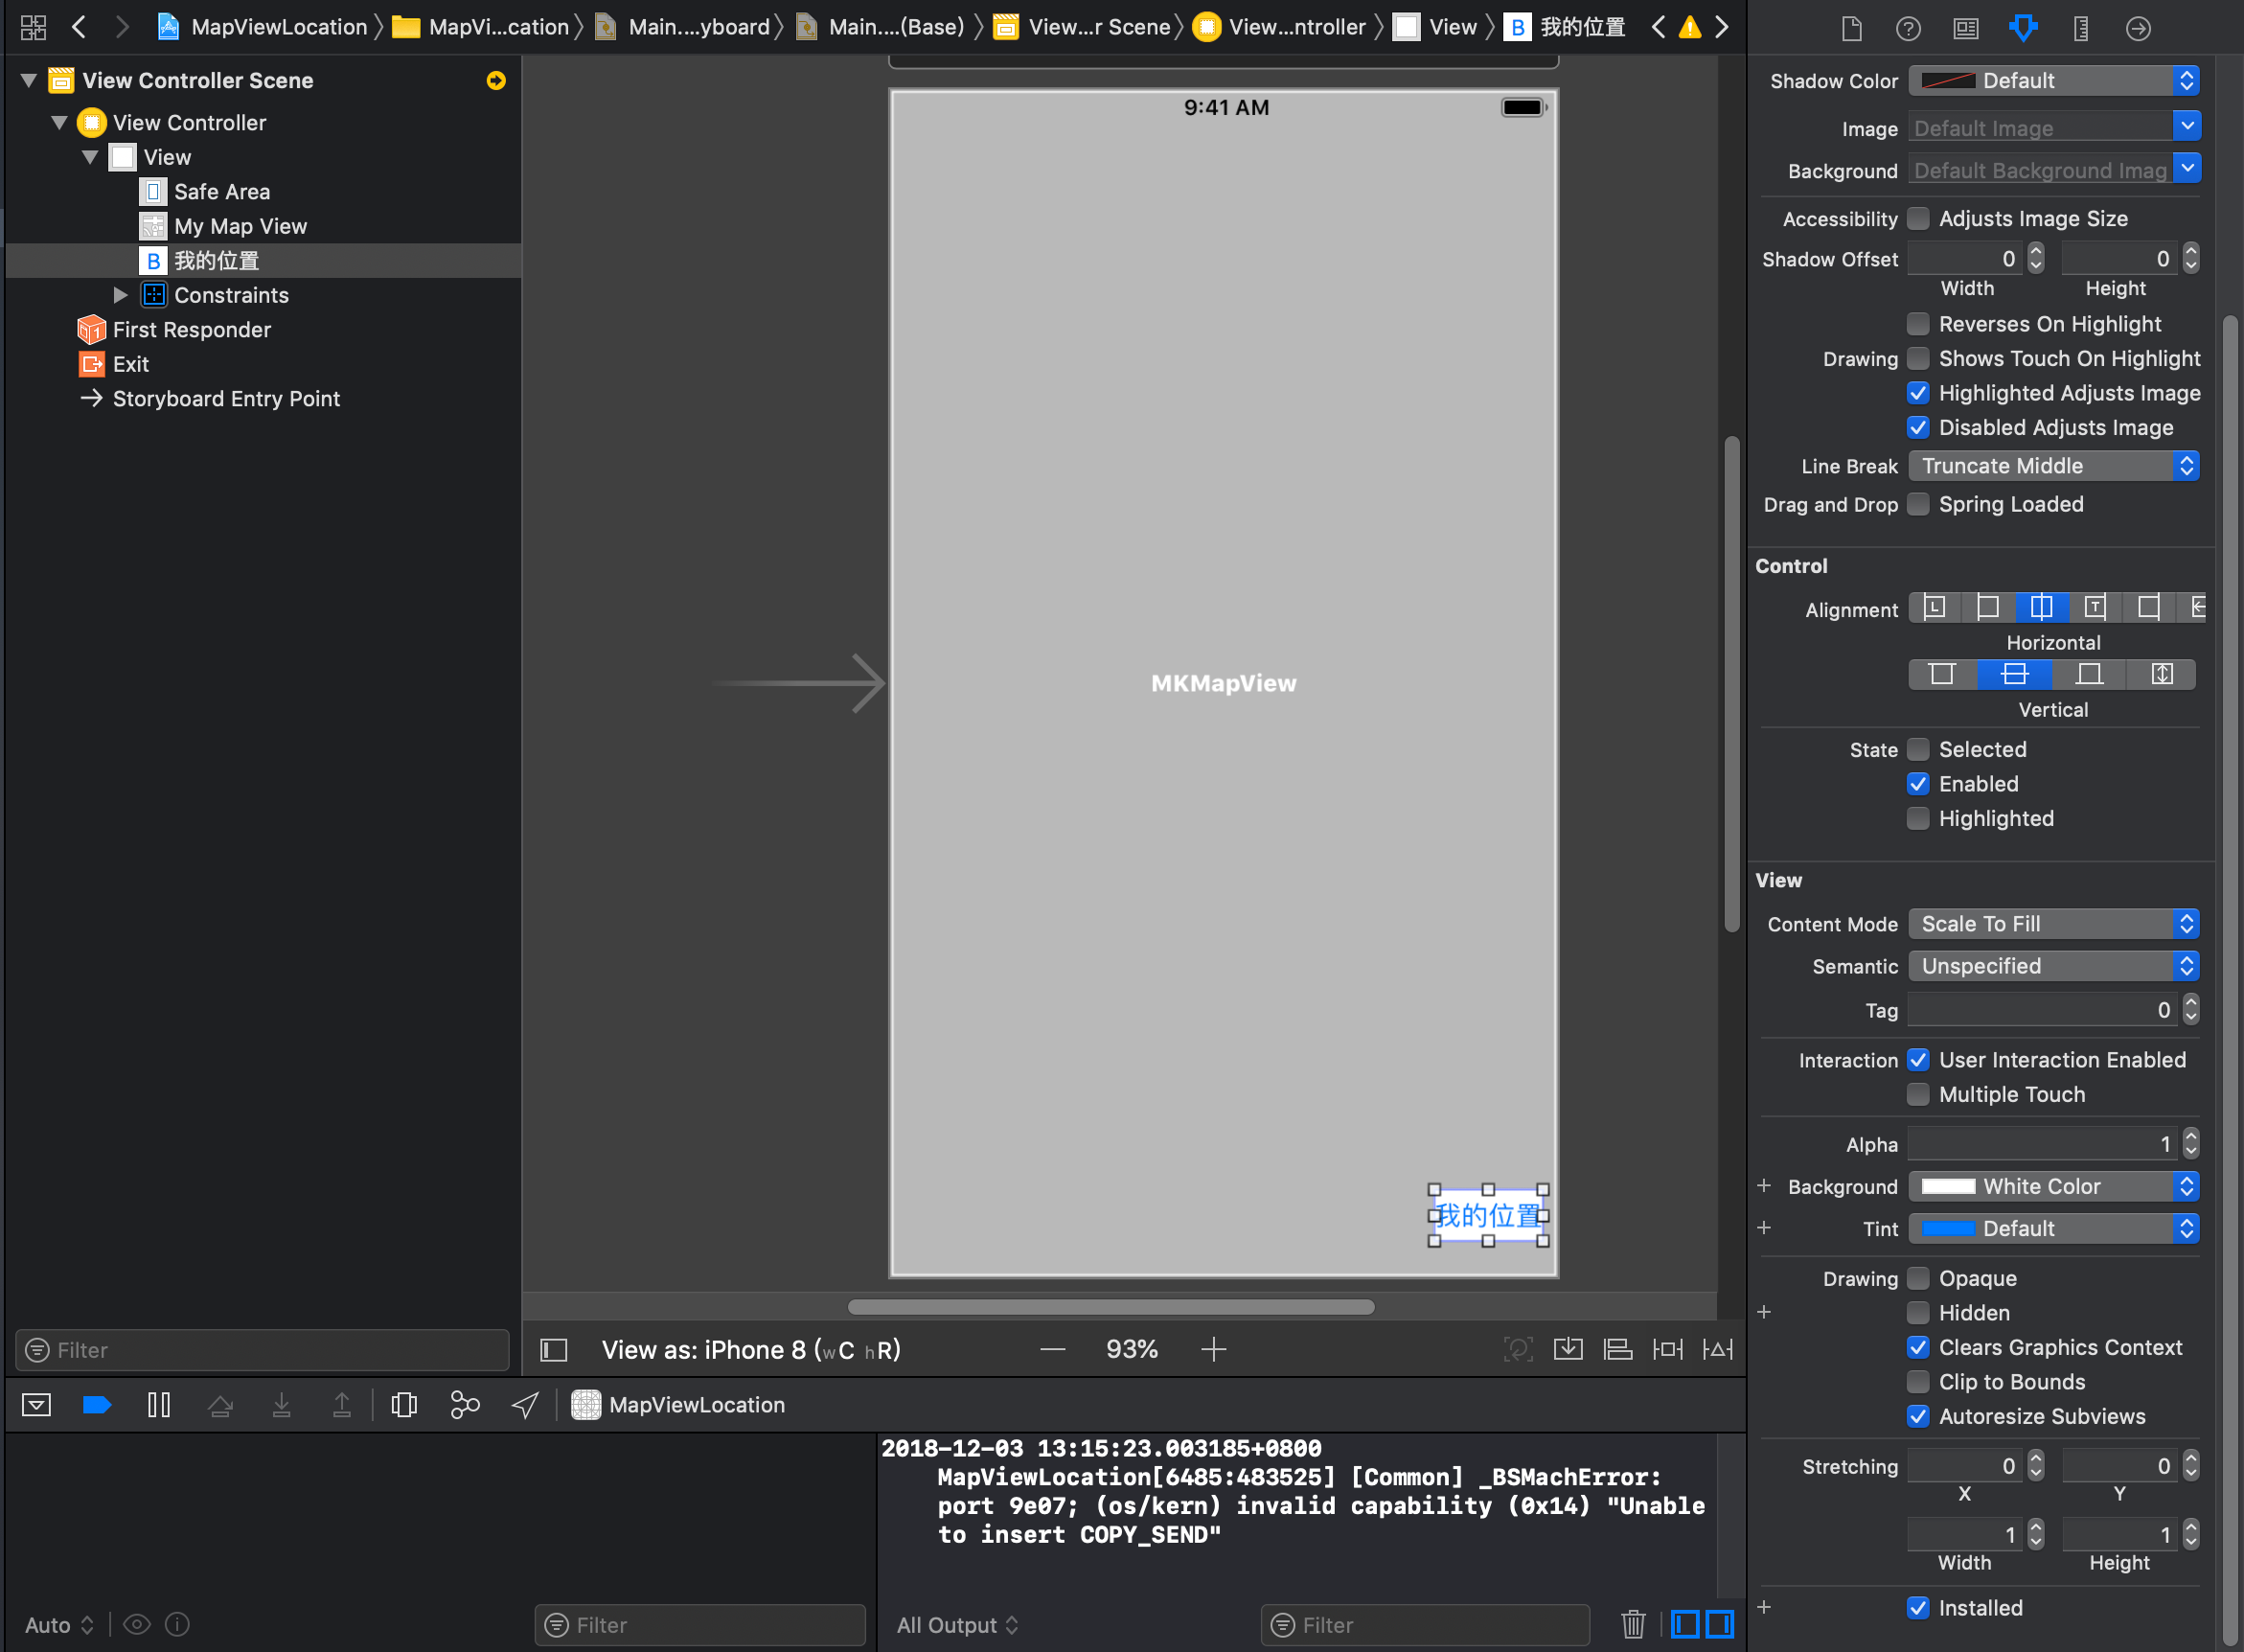The image size is (2244, 1652).
Task: Open Resolve Auto Layout Issues menu
Action: pyautogui.click(x=1718, y=1350)
